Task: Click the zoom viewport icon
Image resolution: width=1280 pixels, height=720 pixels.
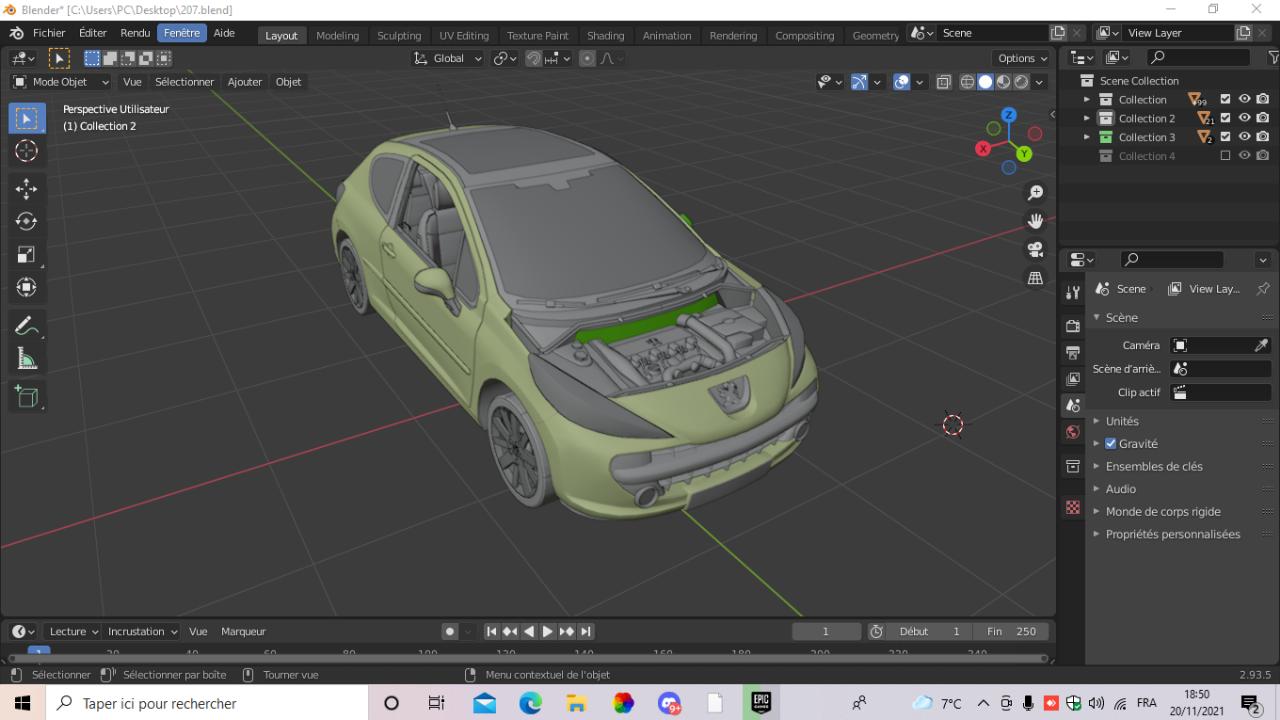Action: (x=1035, y=192)
